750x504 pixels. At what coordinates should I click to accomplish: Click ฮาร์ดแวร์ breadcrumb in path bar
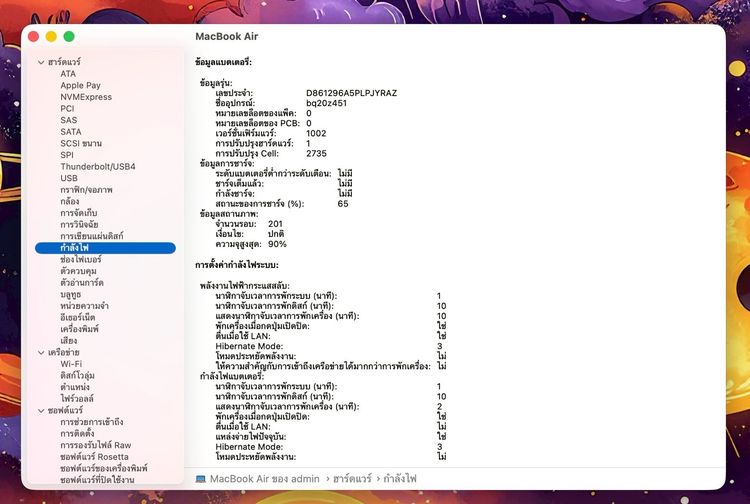(352, 479)
